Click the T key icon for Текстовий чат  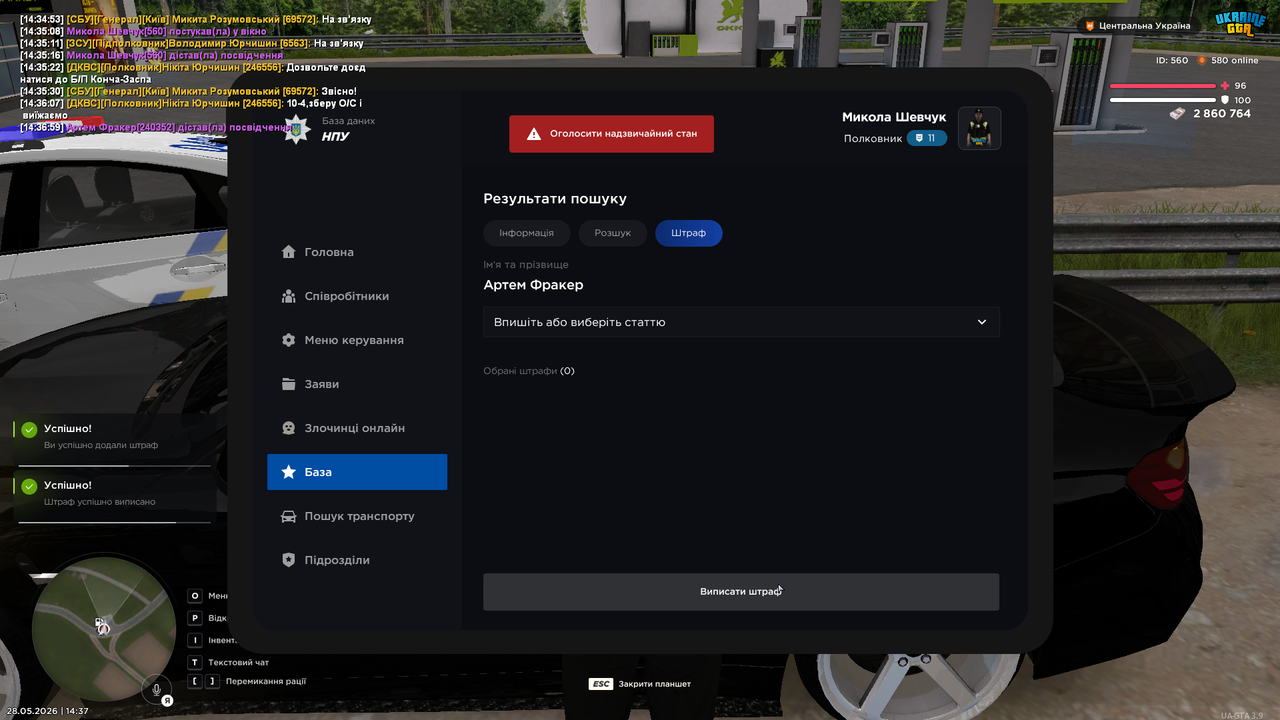click(195, 662)
